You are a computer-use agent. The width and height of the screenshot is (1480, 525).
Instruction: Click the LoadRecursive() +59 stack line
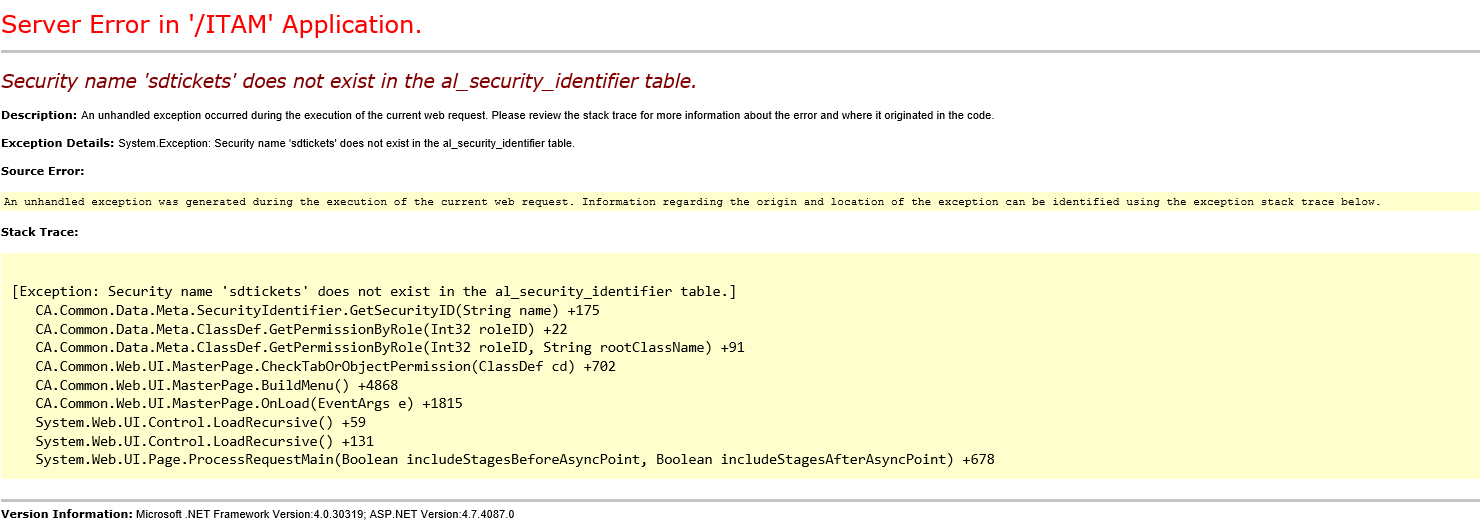click(x=201, y=422)
